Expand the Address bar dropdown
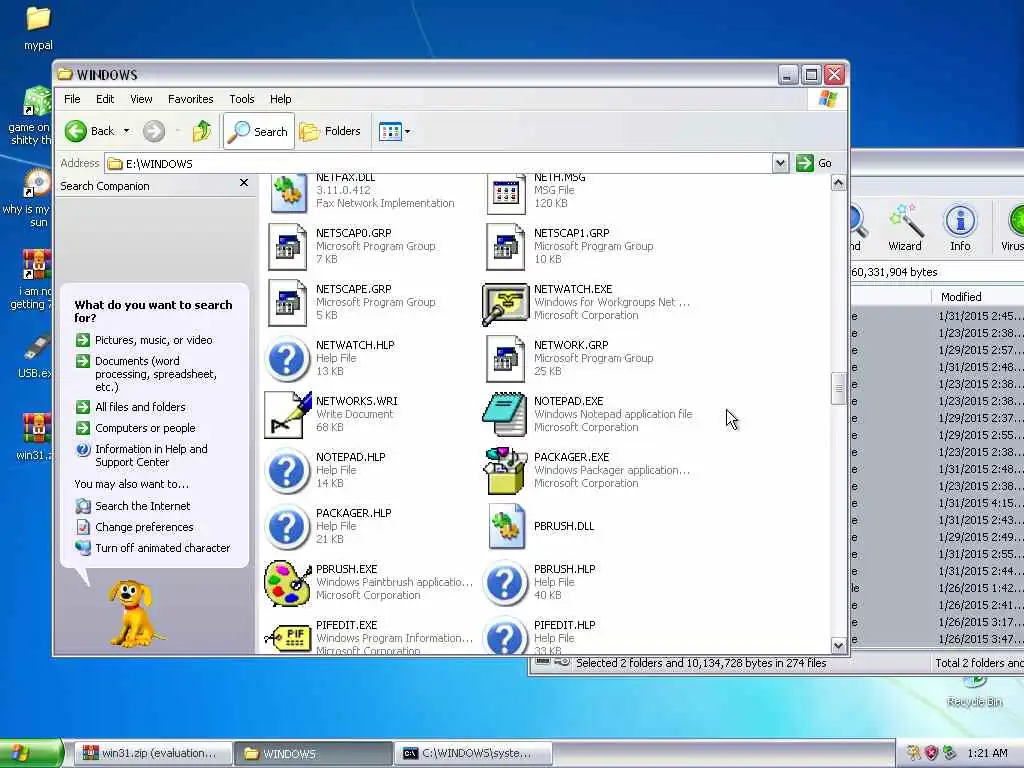The height and width of the screenshot is (768, 1024). (780, 163)
